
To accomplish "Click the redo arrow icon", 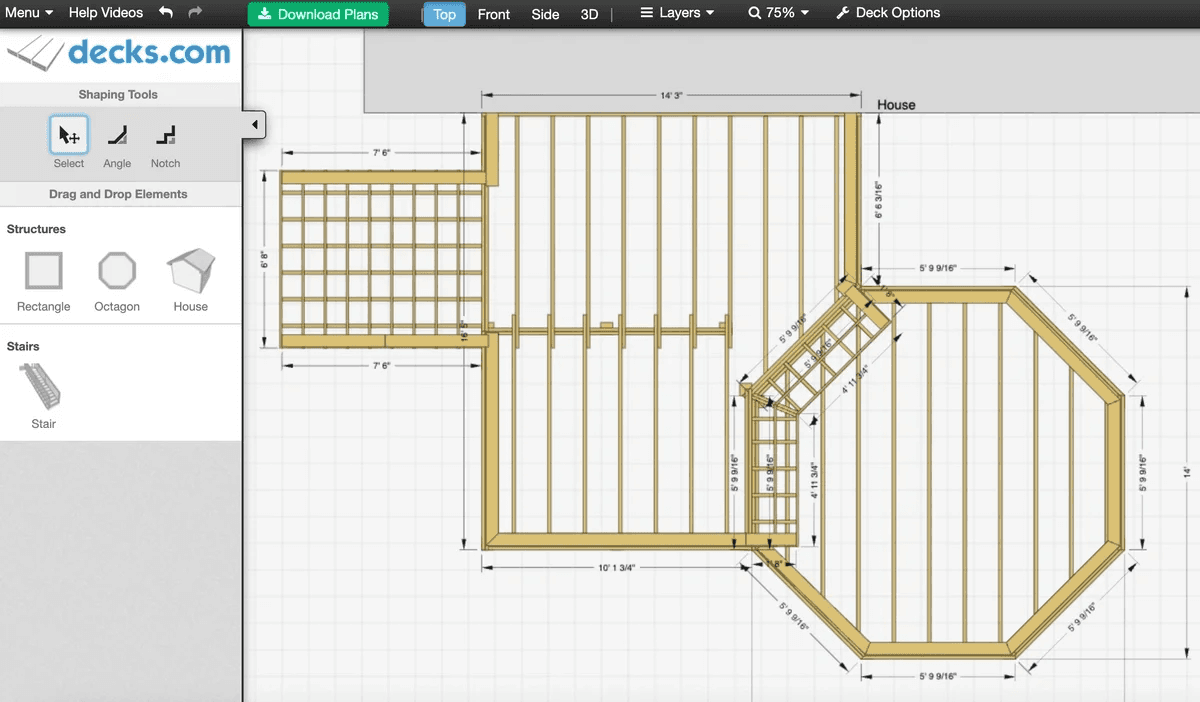I will click(195, 13).
